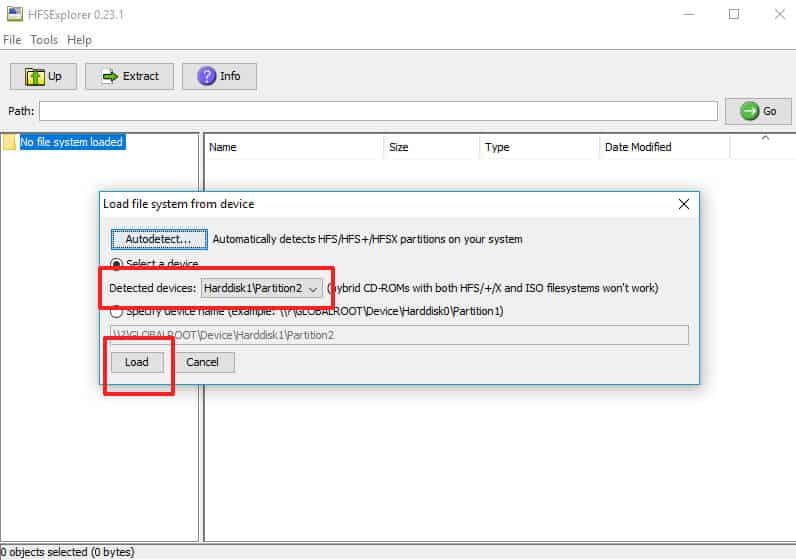The width and height of the screenshot is (796, 560).
Task: Sort by the Type column header
Action: [x=540, y=147]
